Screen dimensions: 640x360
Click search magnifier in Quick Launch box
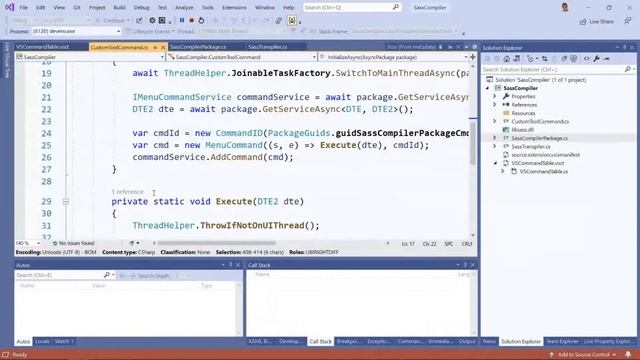click(x=396, y=7)
